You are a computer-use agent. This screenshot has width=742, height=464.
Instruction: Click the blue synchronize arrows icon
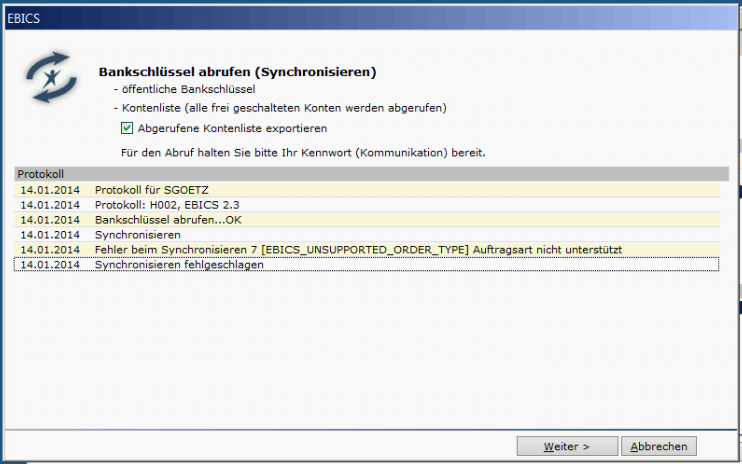tap(51, 77)
